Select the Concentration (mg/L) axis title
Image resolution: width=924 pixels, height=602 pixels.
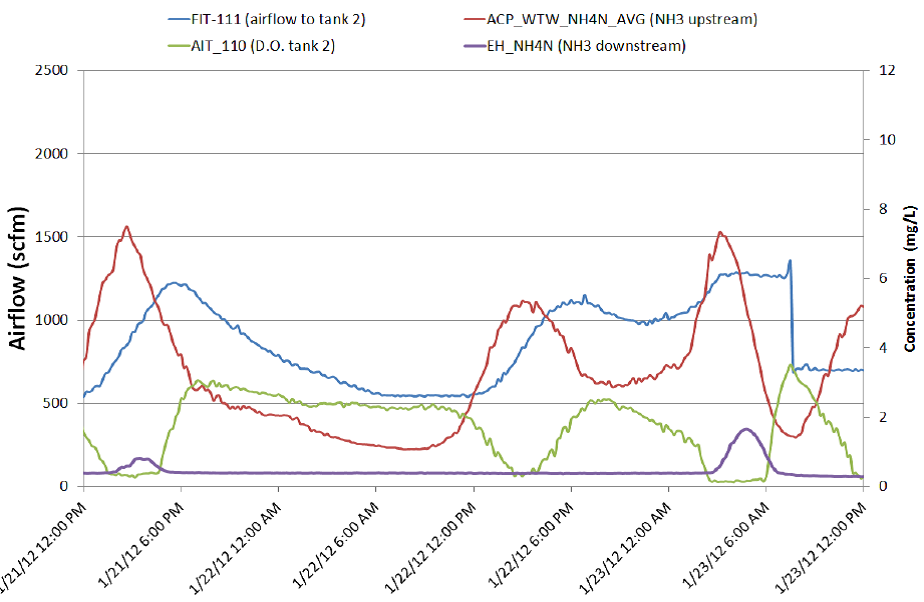point(910,279)
